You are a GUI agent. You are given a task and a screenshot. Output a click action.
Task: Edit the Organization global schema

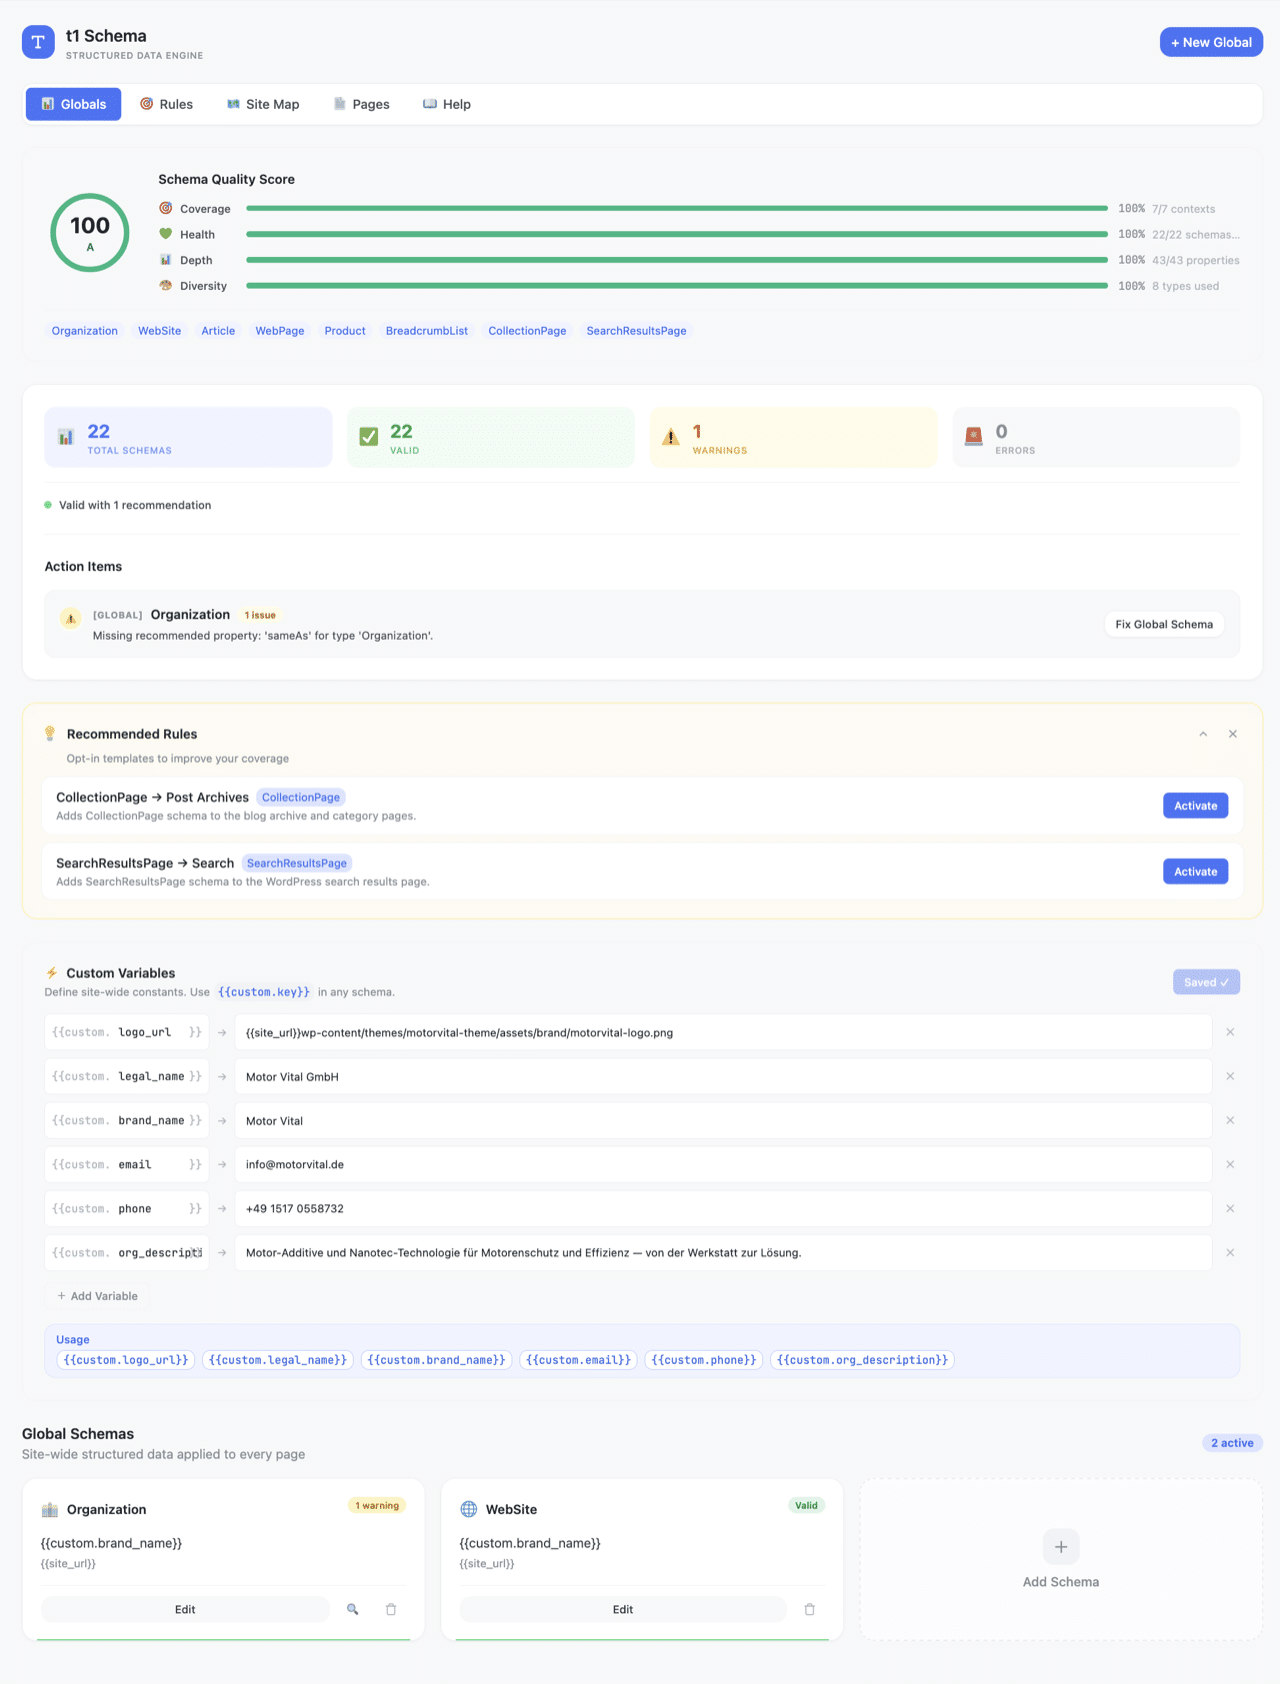coord(185,1609)
